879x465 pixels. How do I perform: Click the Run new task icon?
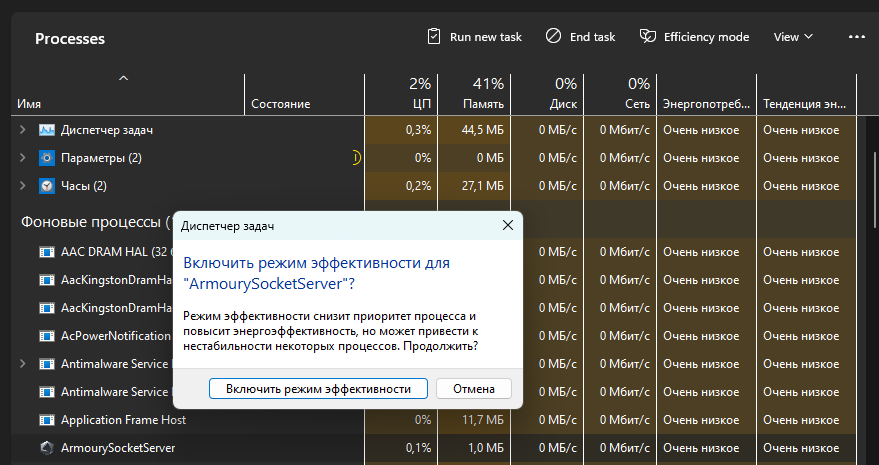click(433, 36)
